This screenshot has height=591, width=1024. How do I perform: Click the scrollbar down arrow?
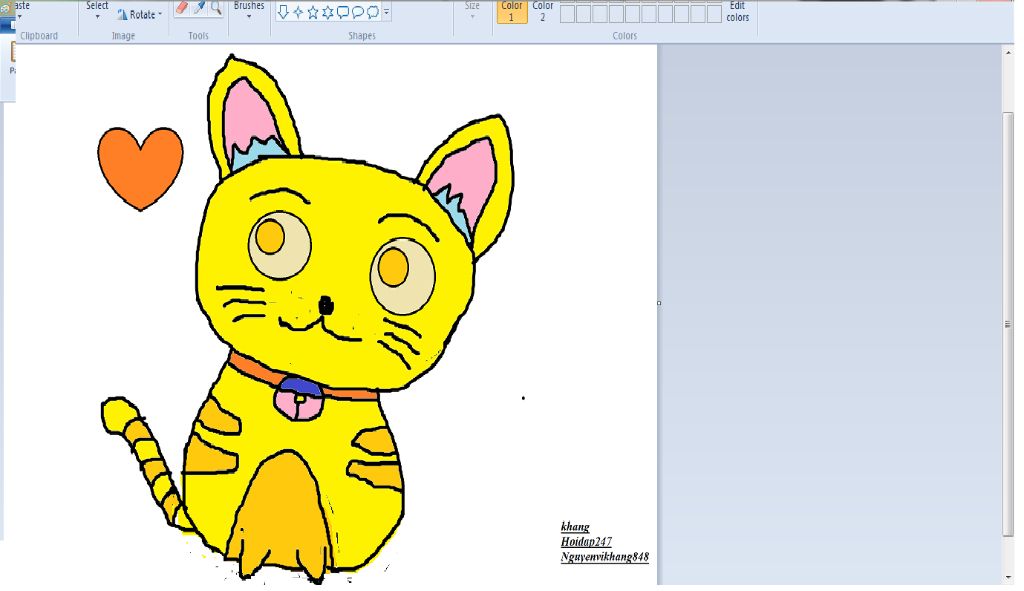[1008, 577]
